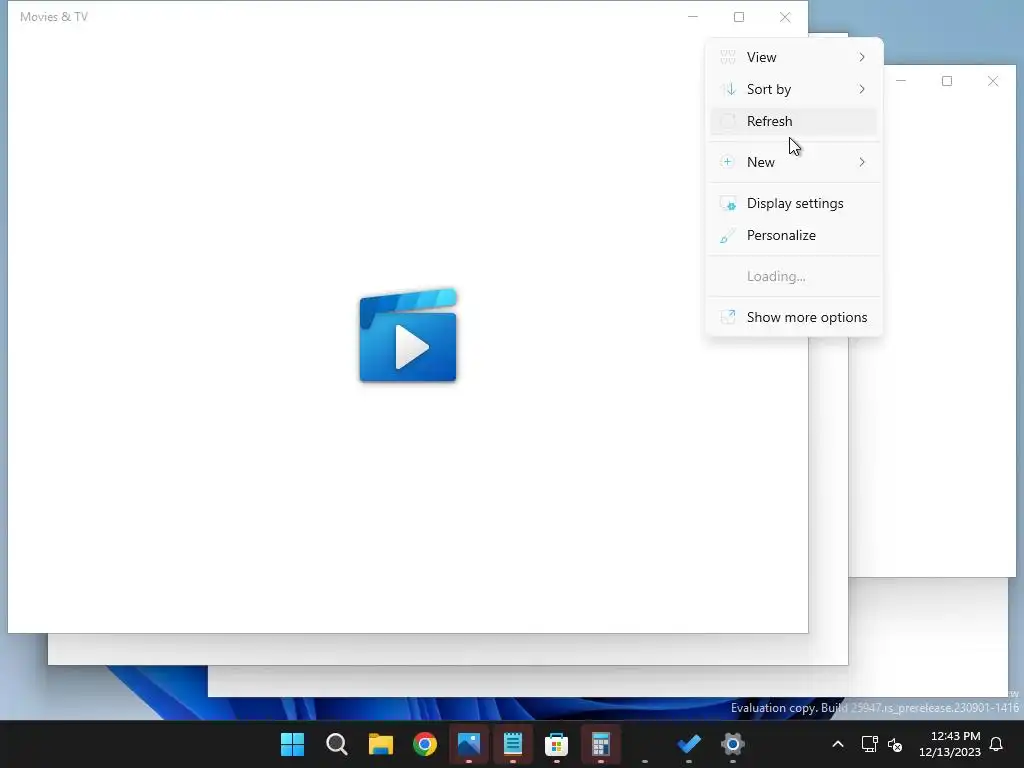Open the notification bell
1024x768 pixels.
997,744
